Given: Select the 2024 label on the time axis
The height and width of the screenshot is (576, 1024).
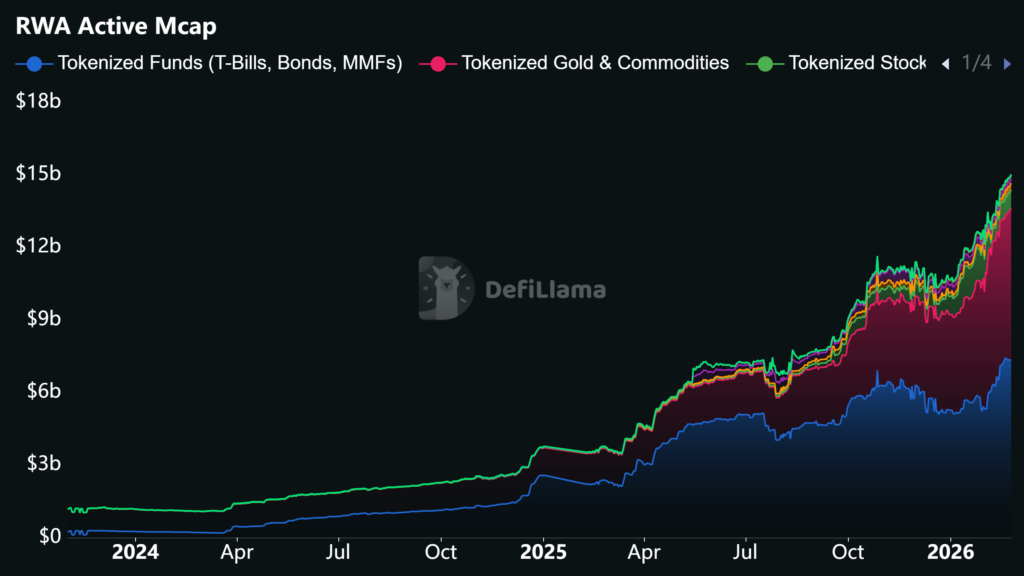Looking at the screenshot, I should point(134,552).
